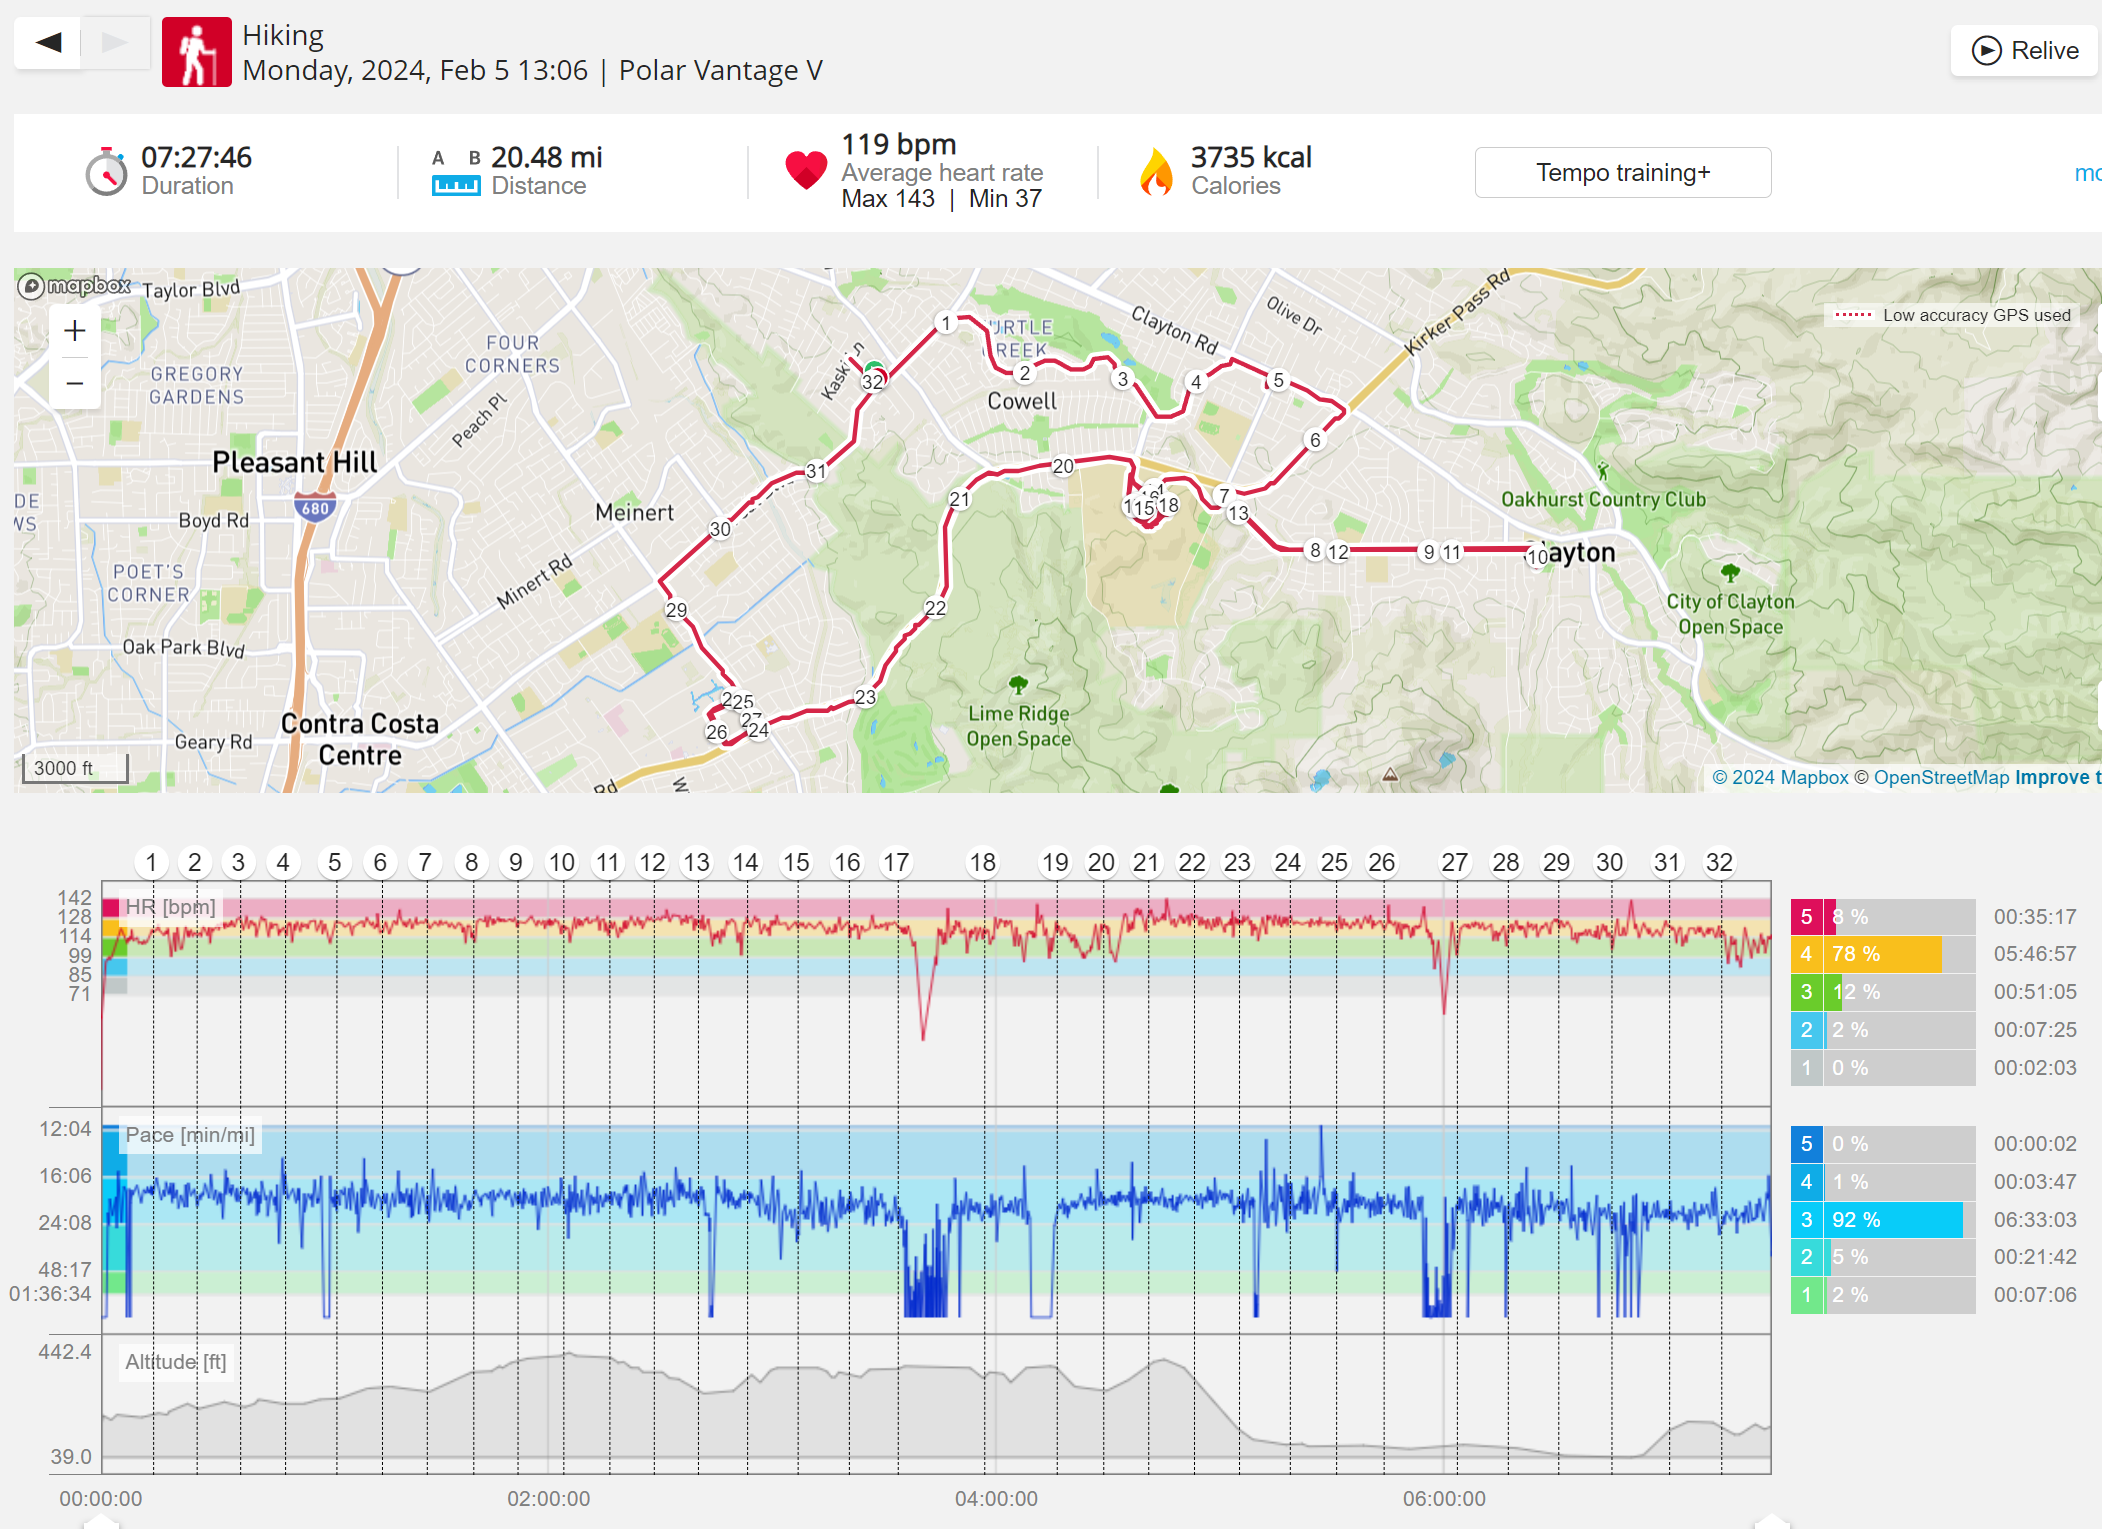2102x1529 pixels.
Task: Click the distance ruler icon
Action: 456,185
